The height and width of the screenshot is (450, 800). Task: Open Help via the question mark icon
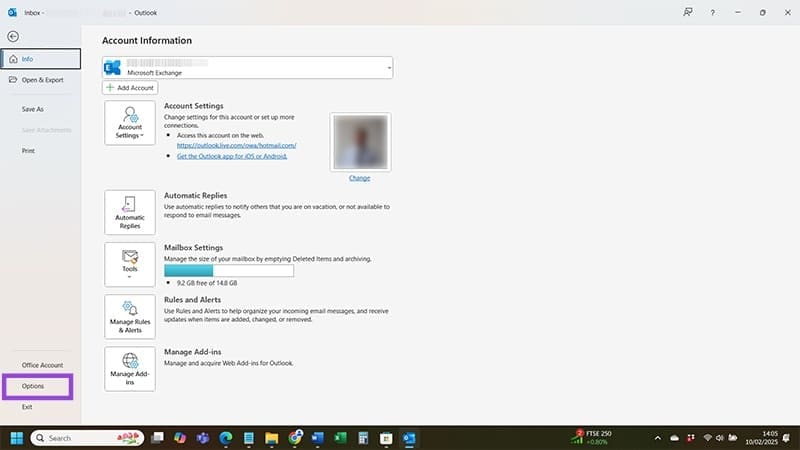coord(712,12)
